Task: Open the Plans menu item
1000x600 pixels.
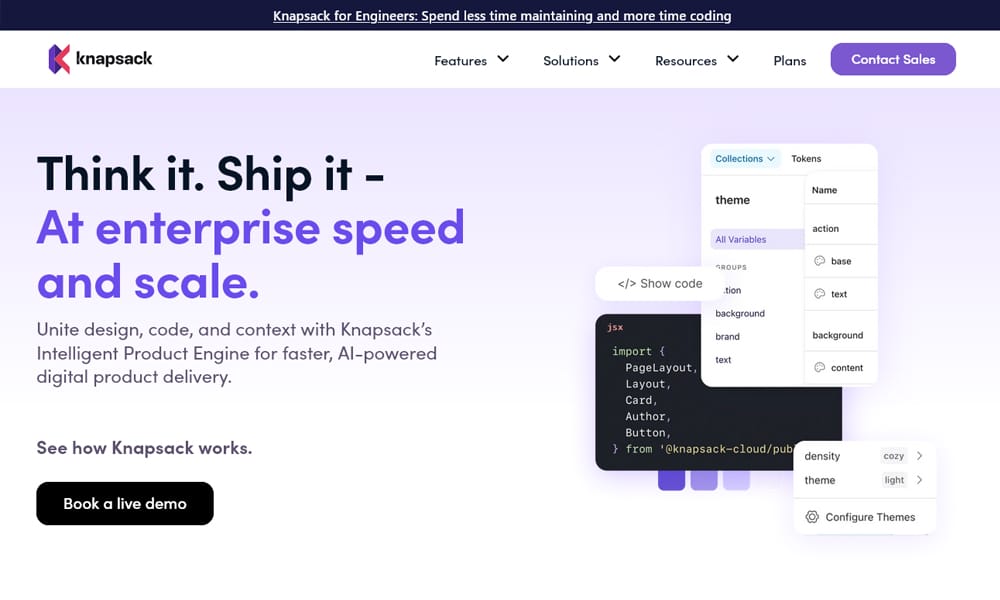Action: [789, 60]
